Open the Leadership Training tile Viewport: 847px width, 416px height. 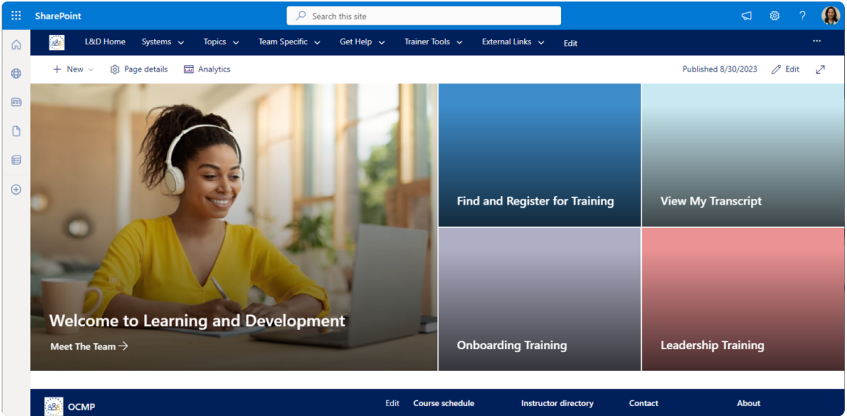tap(743, 299)
